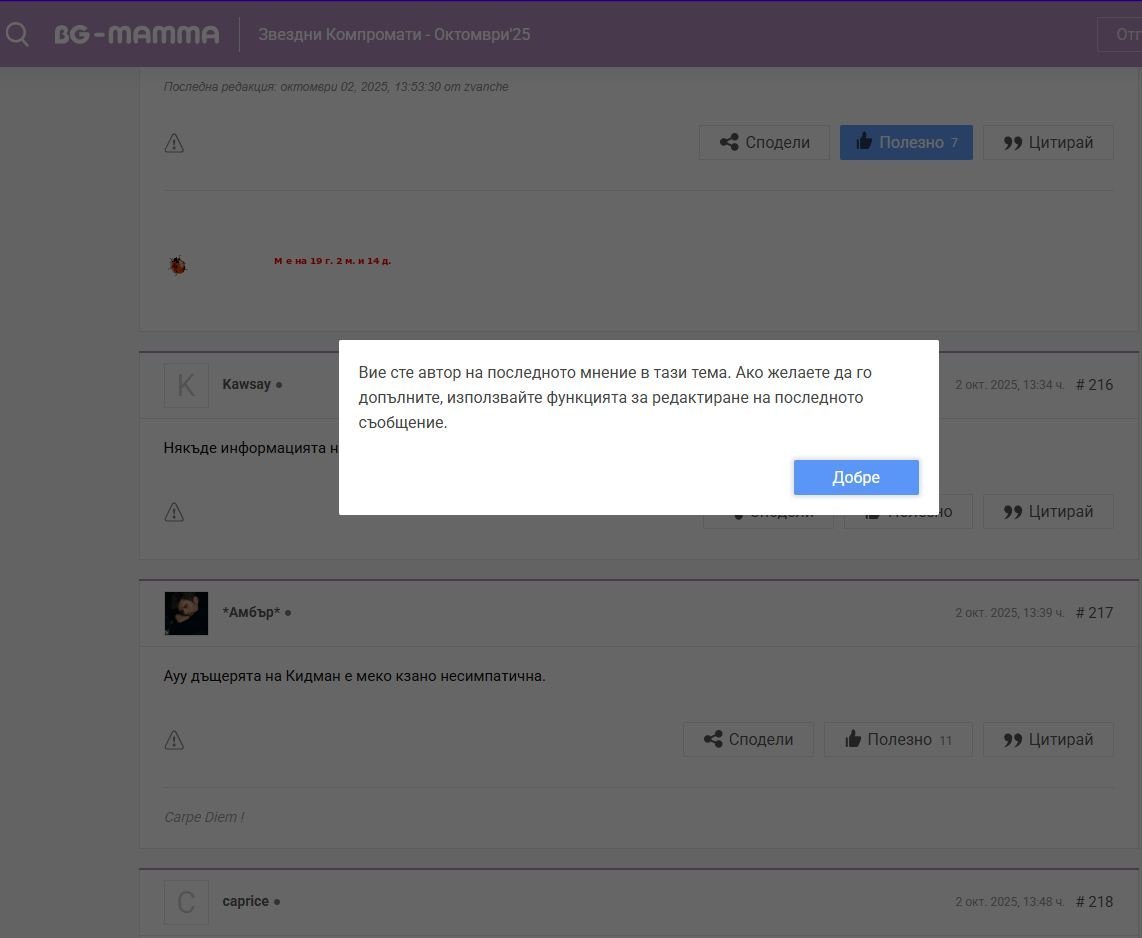
Task: Click the Добре button in the dialog
Action: tap(856, 477)
